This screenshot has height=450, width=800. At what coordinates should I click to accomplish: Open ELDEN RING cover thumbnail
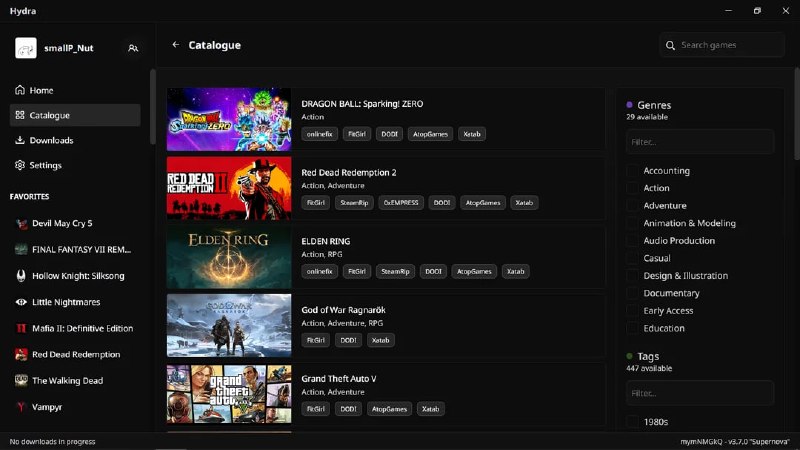229,257
